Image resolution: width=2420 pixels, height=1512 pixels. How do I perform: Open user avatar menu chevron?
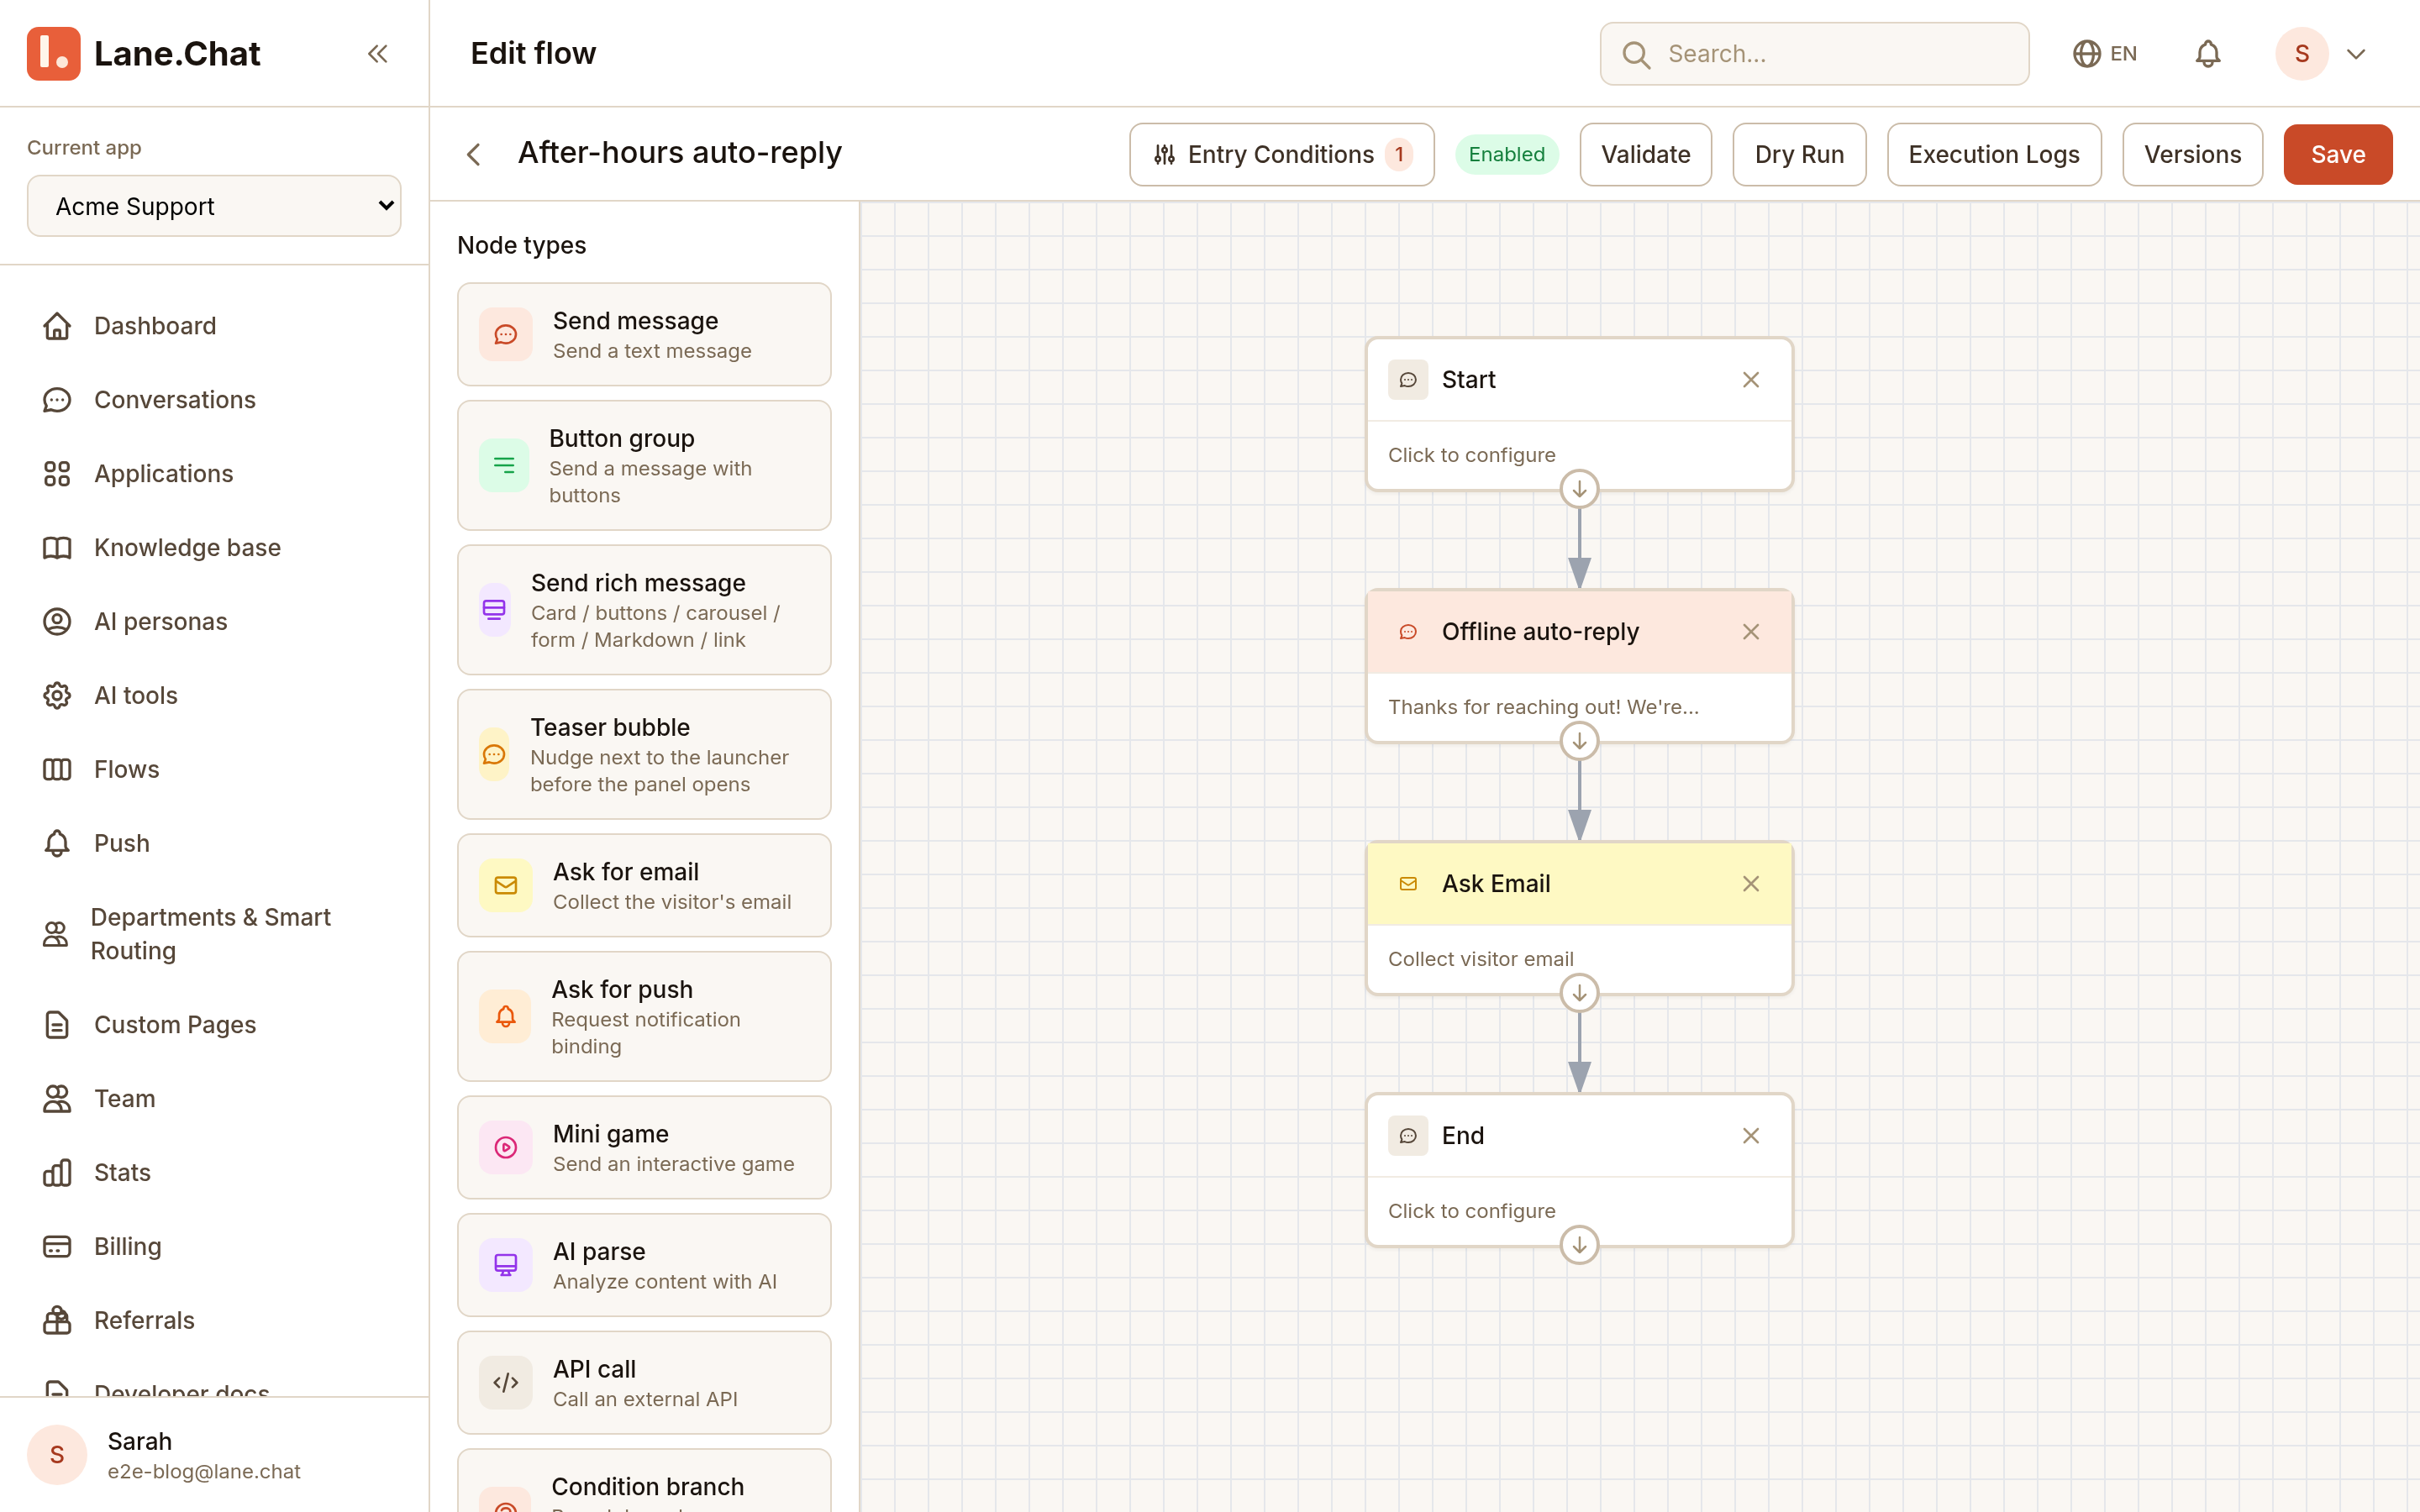pyautogui.click(x=2355, y=54)
